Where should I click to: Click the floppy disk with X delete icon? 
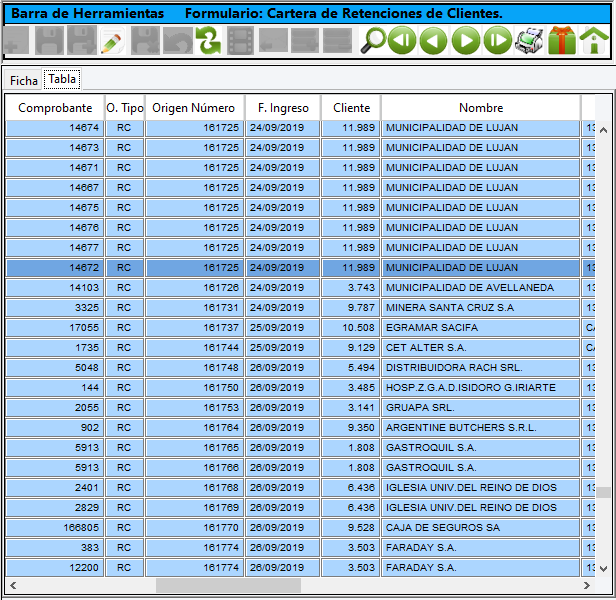(145, 40)
